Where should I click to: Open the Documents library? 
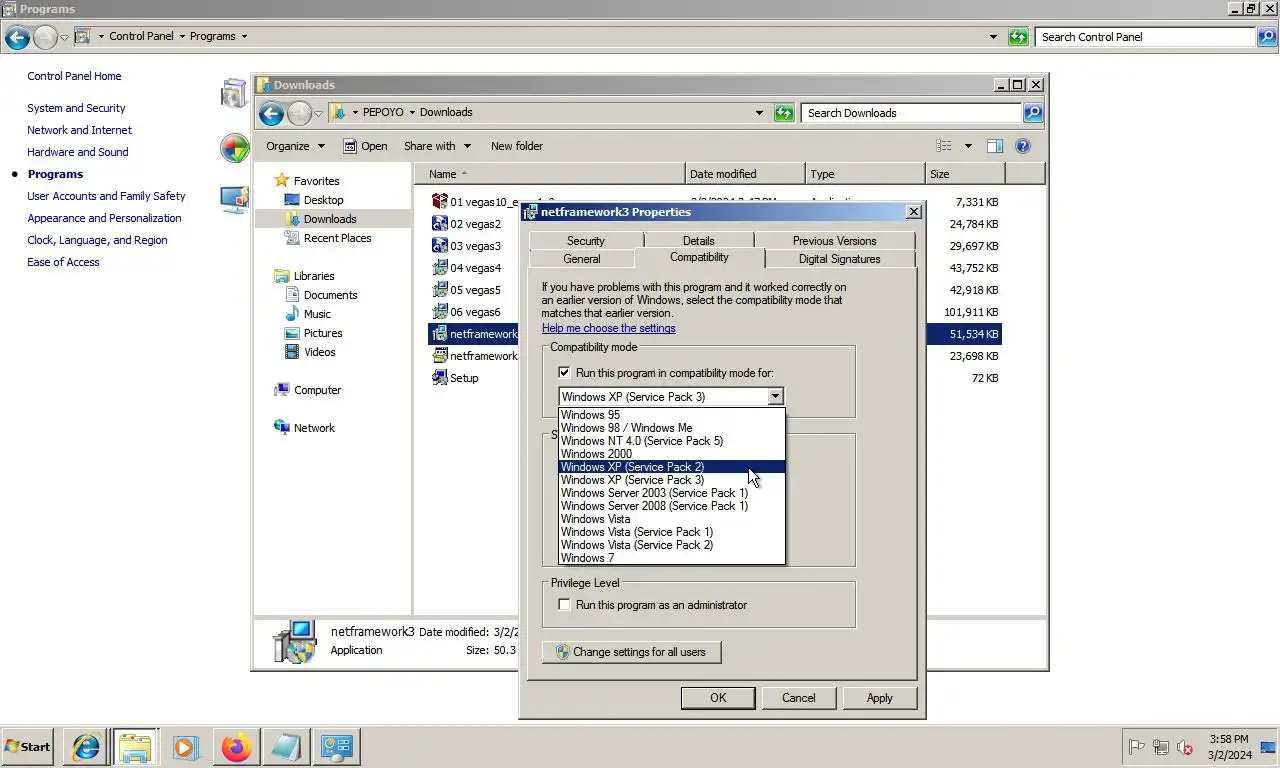click(x=321, y=295)
